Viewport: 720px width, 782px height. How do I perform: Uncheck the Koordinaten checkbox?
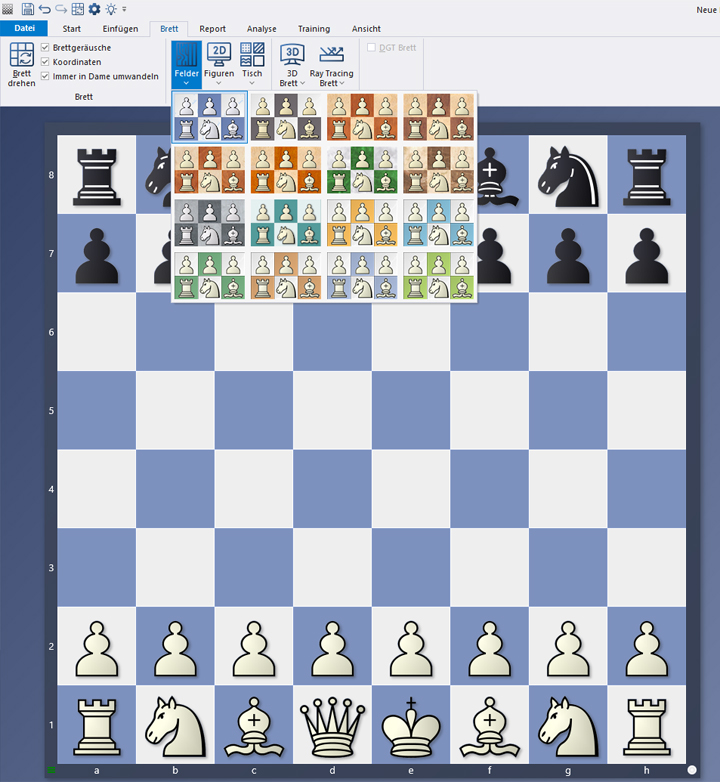point(45,62)
